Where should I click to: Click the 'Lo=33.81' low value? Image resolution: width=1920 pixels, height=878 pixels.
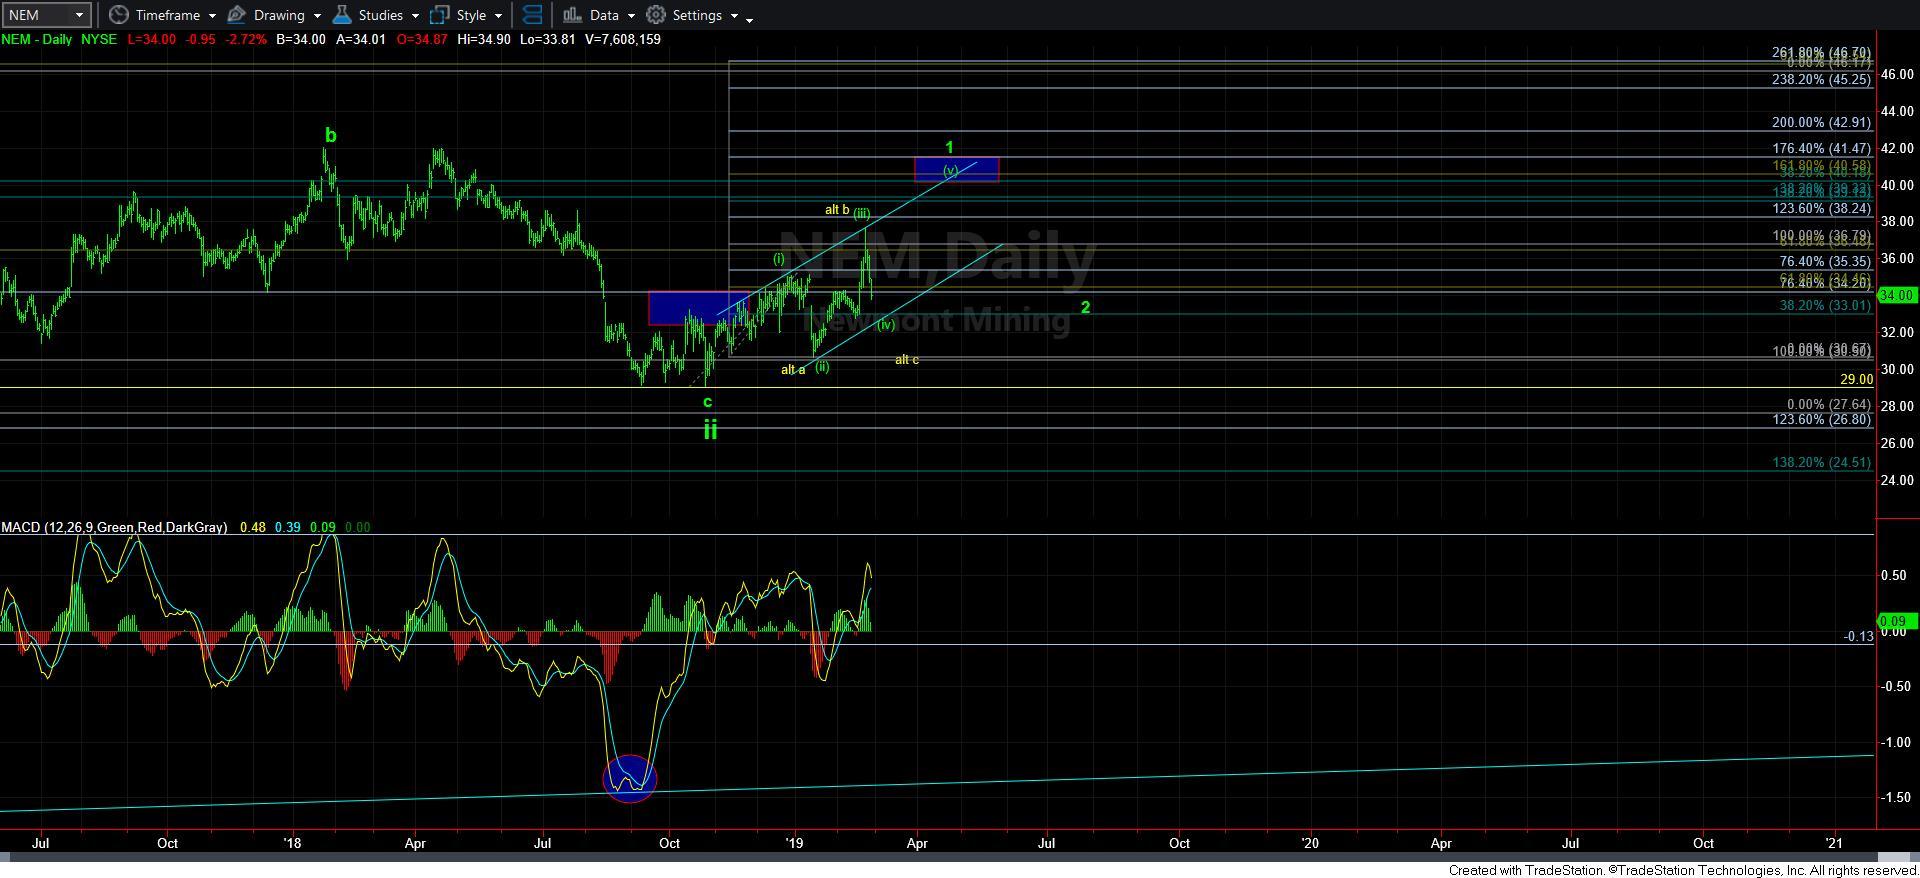point(549,39)
